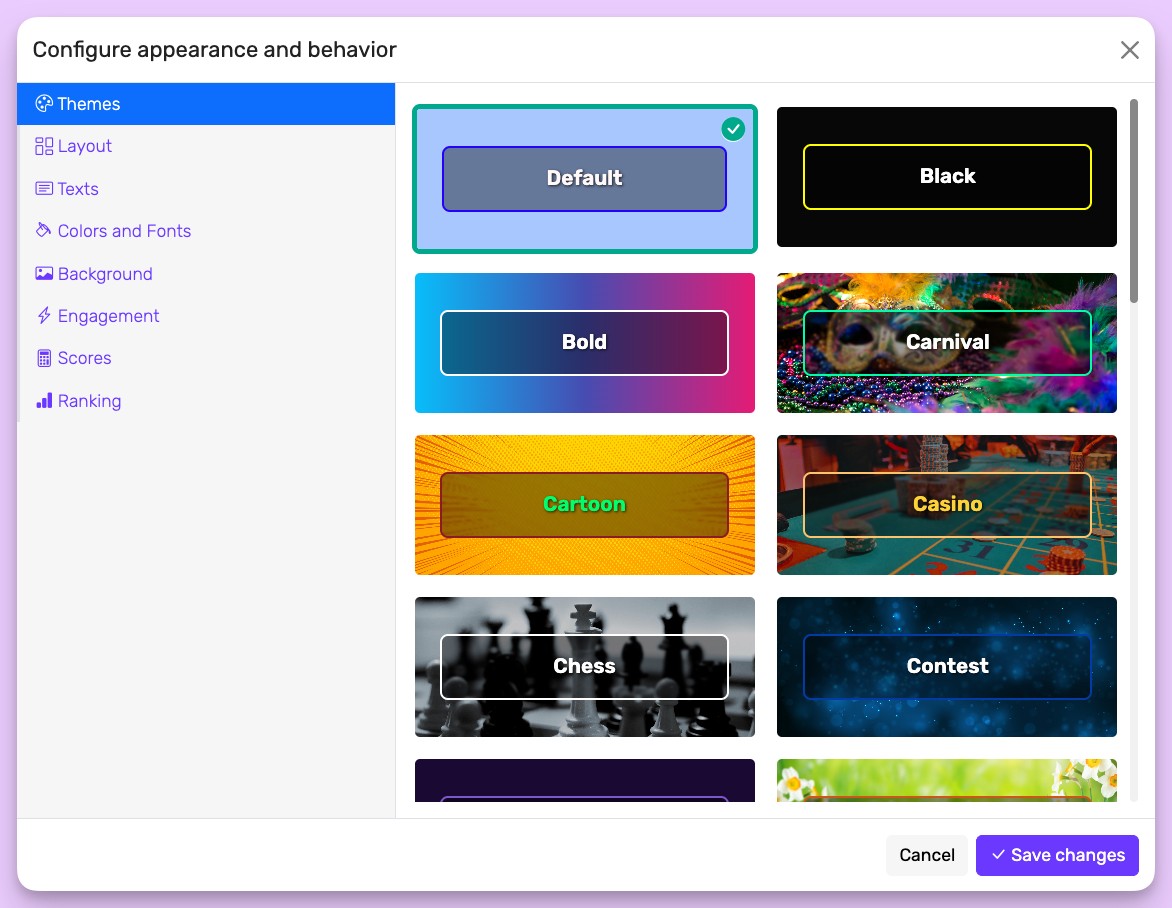The image size is (1172, 908).
Task: Pick the Bold gradient theme
Action: (585, 343)
